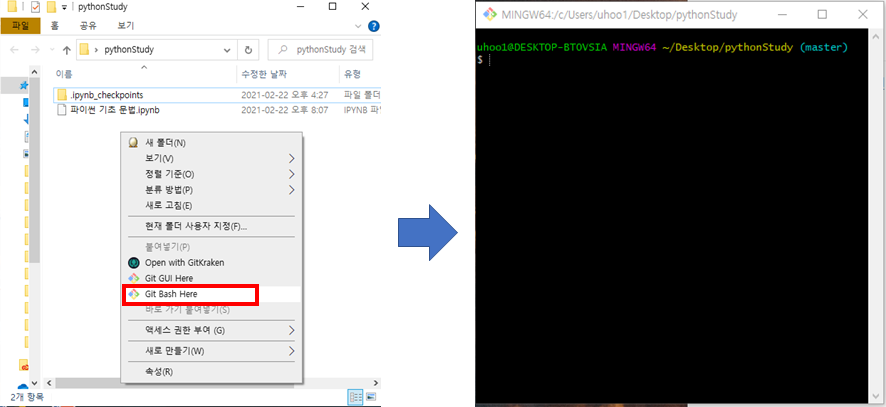
Task: Open Explorer help question mark icon
Action: pos(373,26)
